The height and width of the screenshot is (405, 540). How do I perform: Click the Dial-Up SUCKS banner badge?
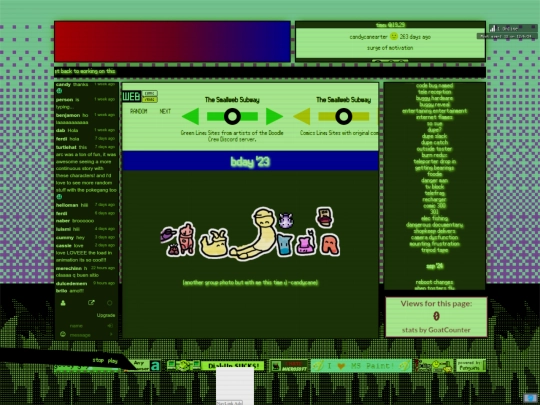click(x=234, y=366)
